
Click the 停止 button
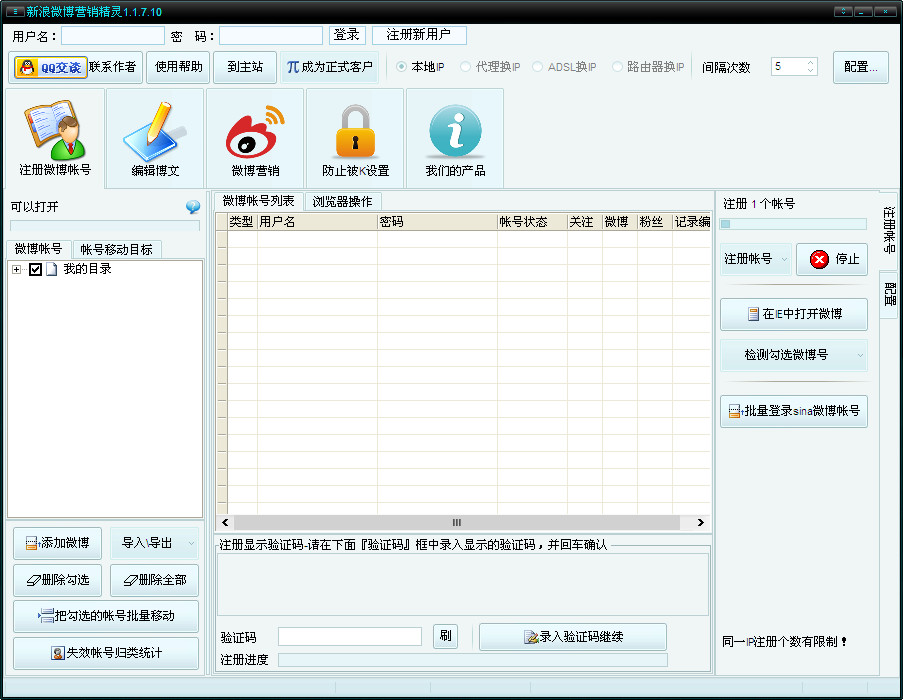click(832, 259)
